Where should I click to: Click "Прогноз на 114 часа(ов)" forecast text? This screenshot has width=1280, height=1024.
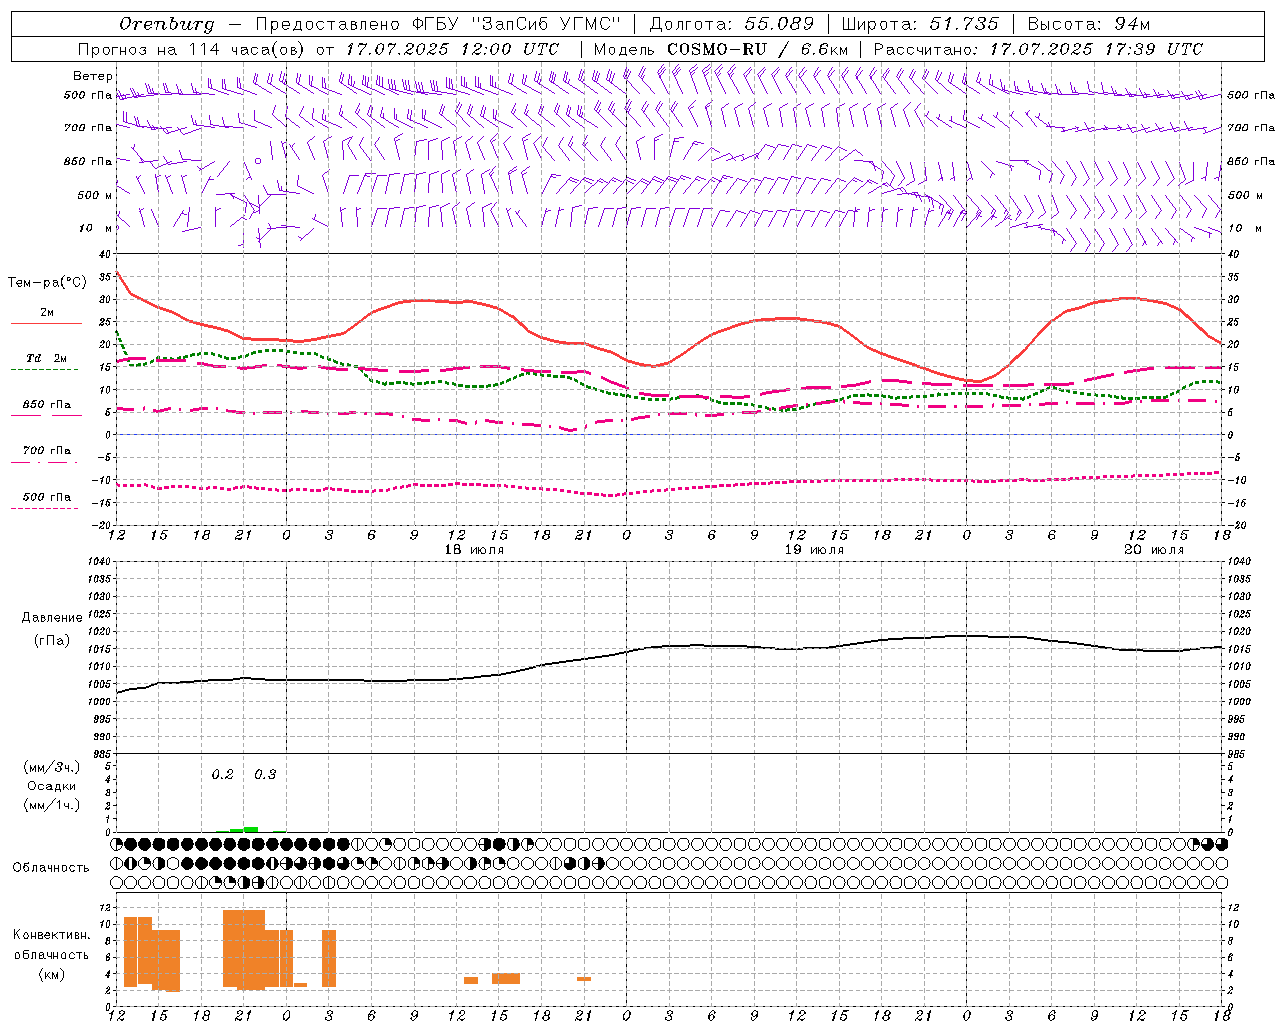click(x=192, y=49)
